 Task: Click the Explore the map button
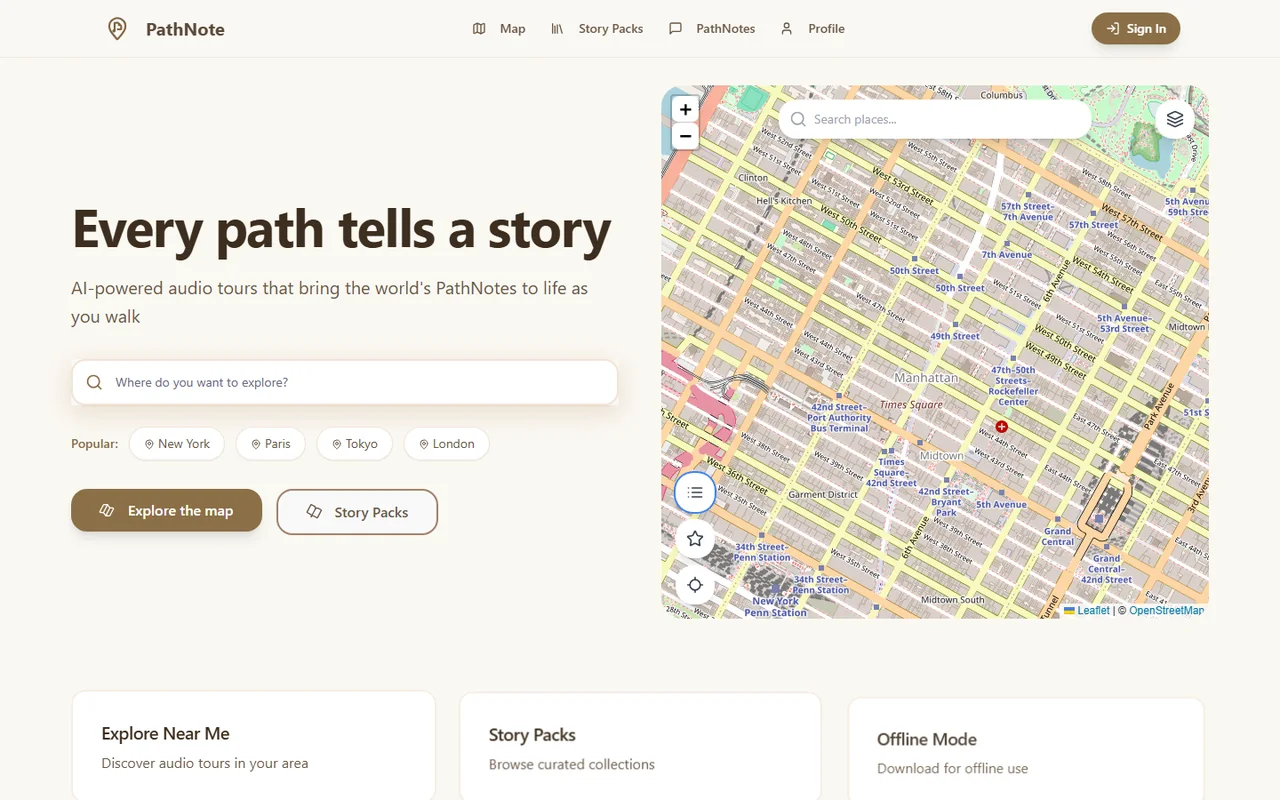(x=166, y=511)
